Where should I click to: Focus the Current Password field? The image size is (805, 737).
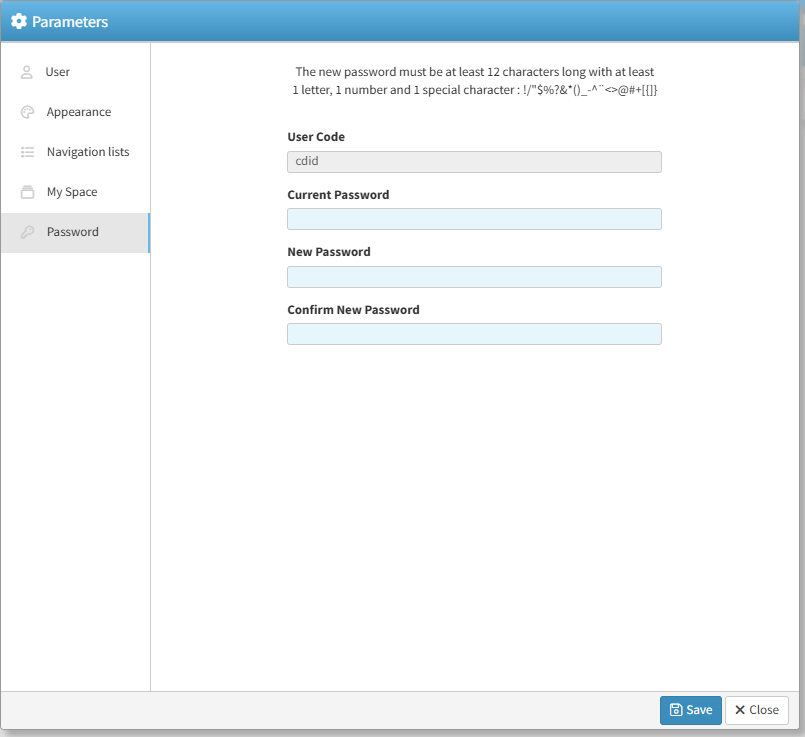tap(474, 219)
